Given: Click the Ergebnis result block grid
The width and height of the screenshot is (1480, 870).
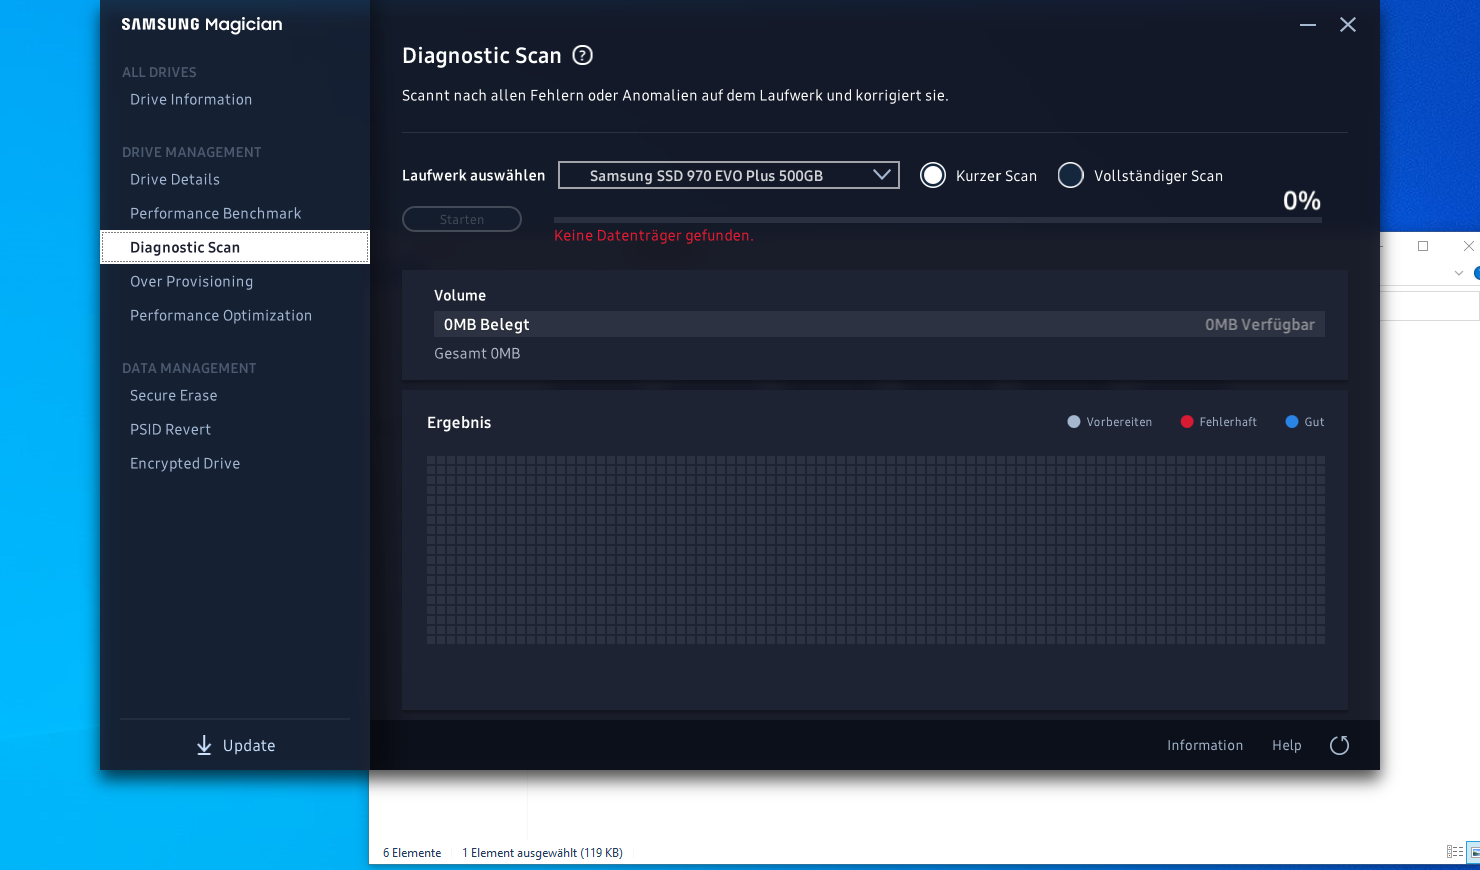Looking at the screenshot, I should click(876, 550).
